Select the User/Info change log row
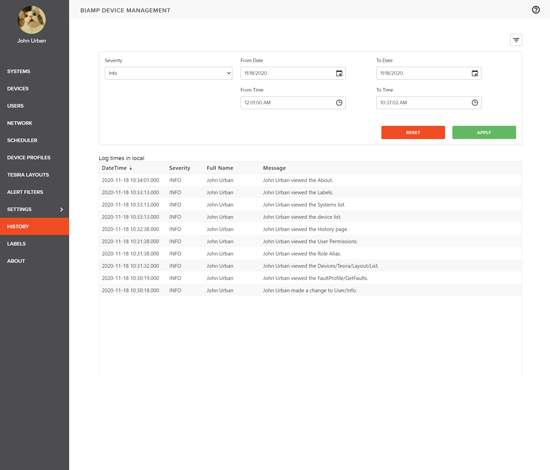The width and height of the screenshot is (550, 470). 310,290
